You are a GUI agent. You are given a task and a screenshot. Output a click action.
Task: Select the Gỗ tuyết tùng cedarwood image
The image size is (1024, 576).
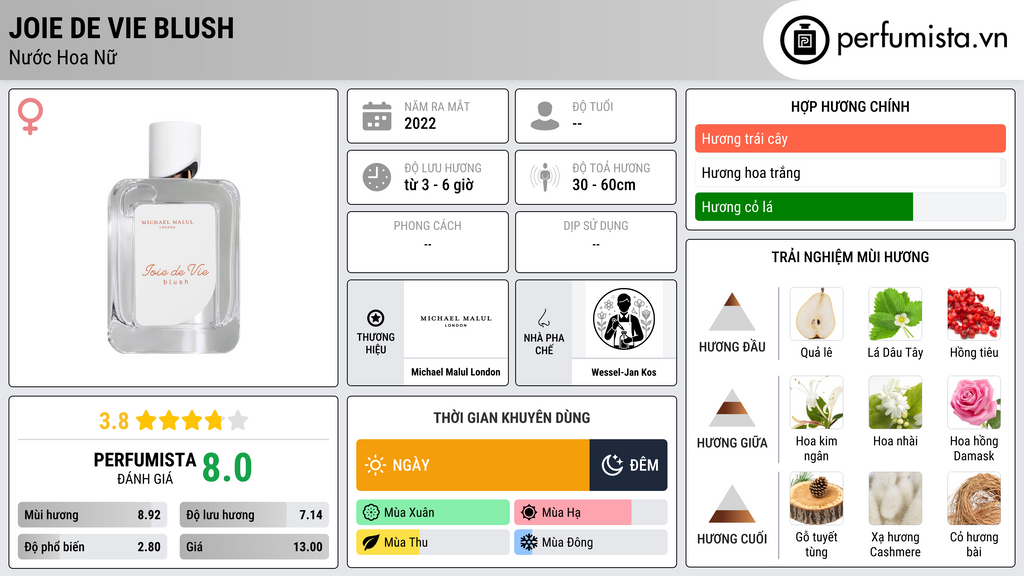[x=816, y=499]
